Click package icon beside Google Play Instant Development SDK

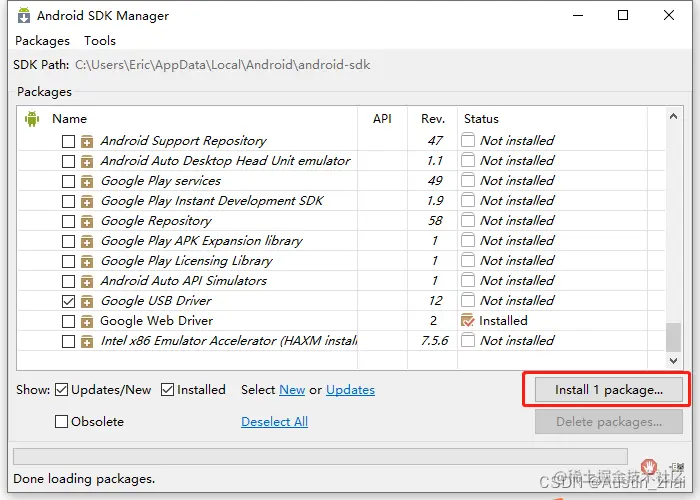87,202
